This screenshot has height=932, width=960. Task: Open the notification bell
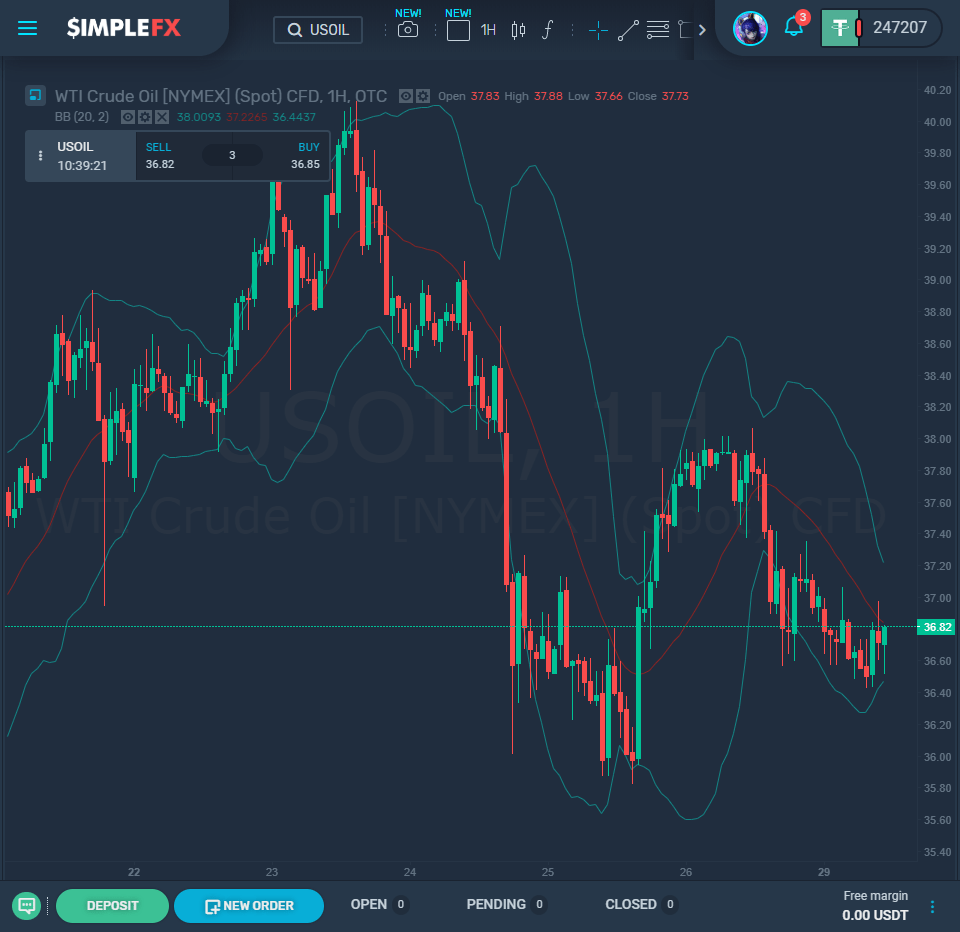(793, 27)
